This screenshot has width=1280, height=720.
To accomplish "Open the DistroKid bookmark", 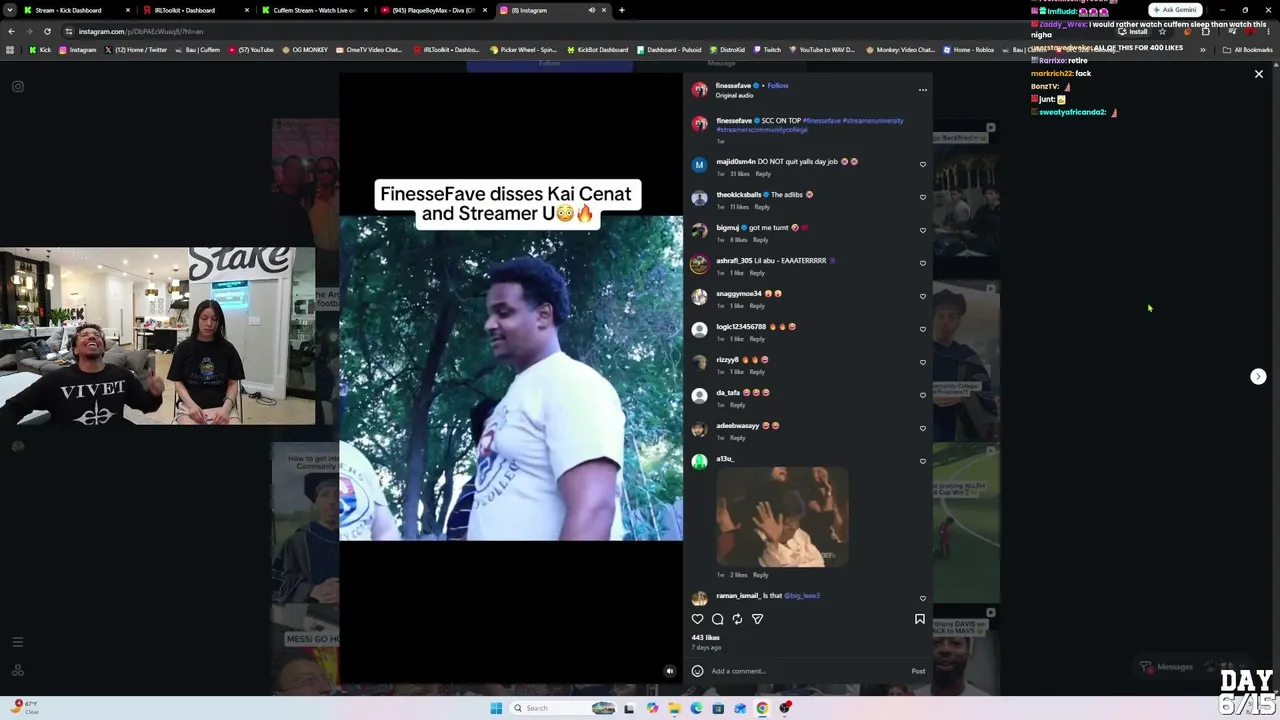I will pos(728,50).
